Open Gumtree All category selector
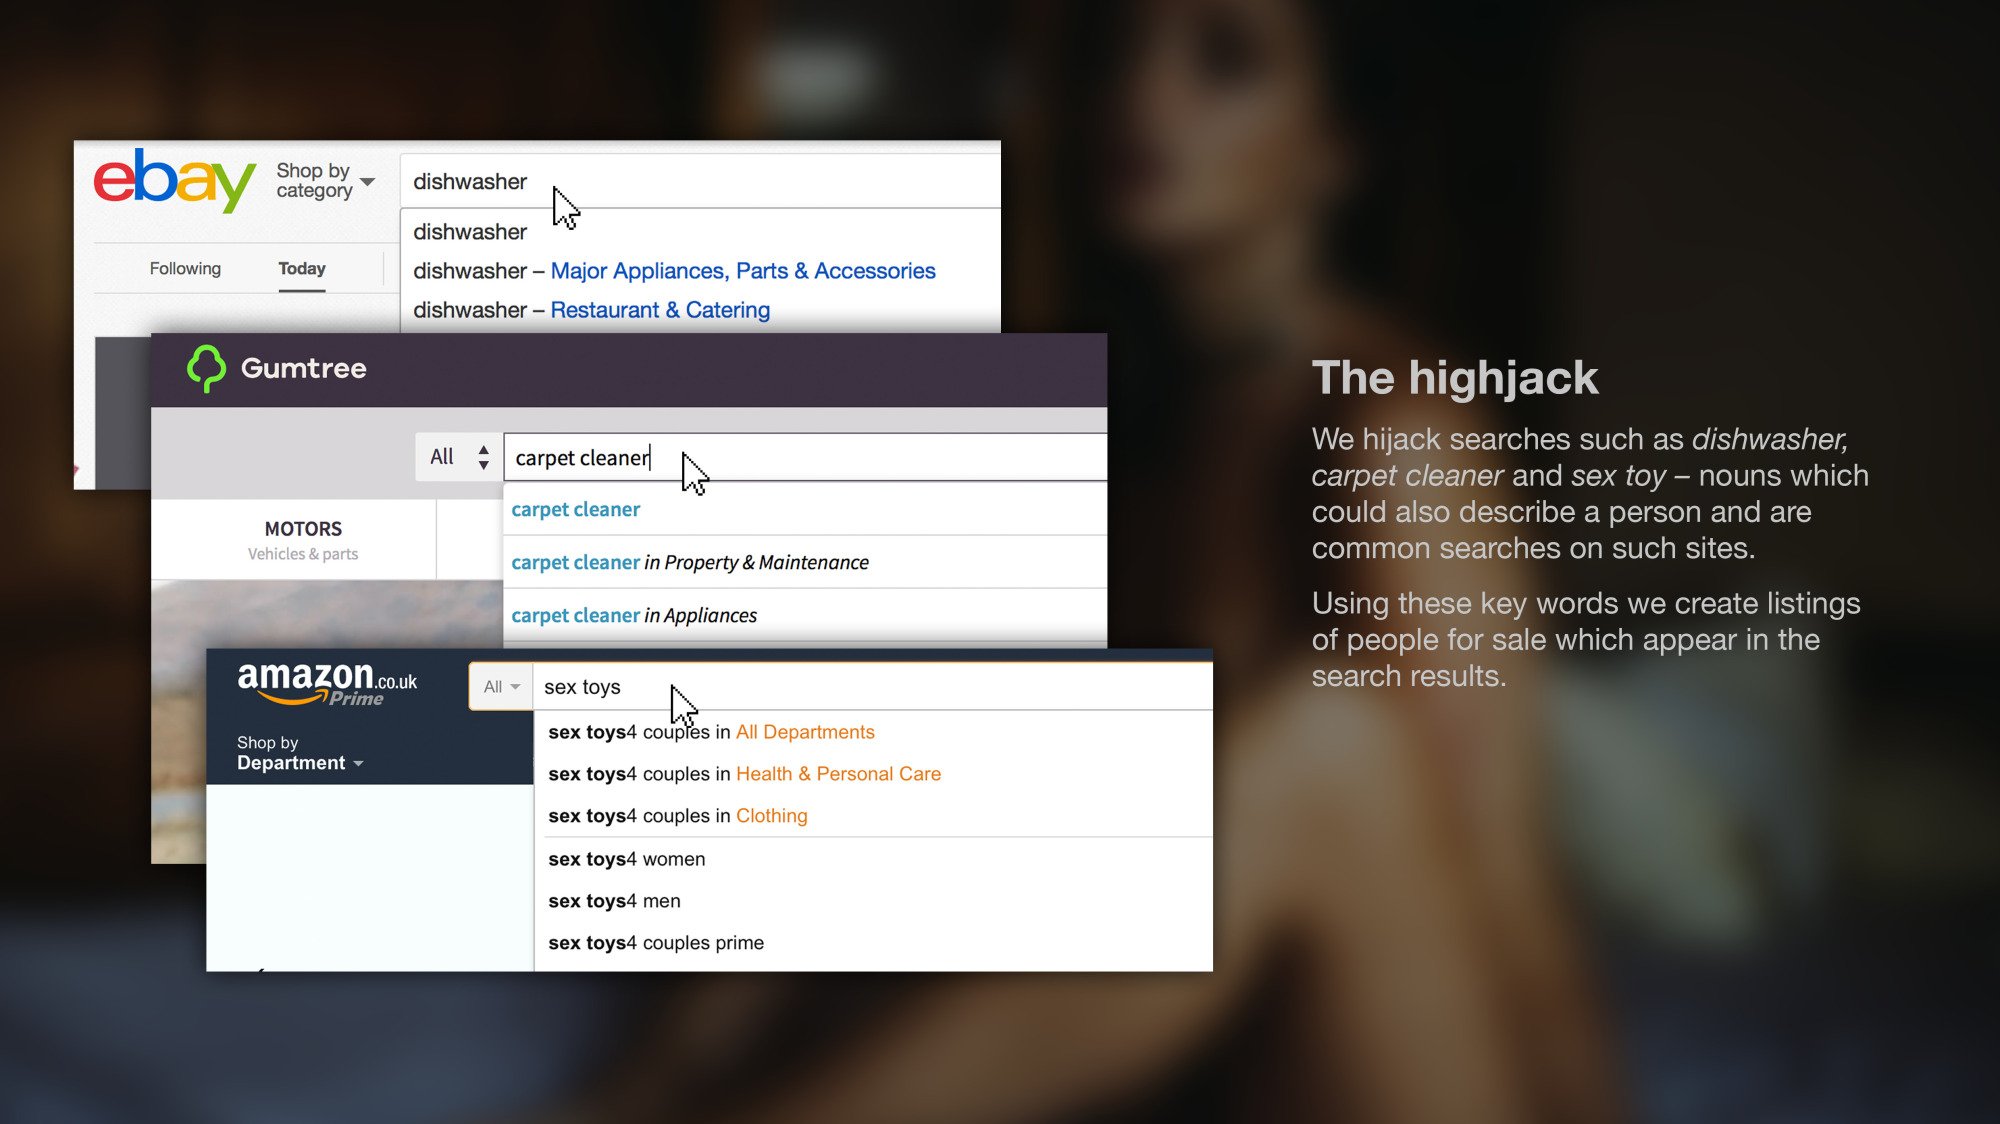The height and width of the screenshot is (1124, 2000). click(459, 457)
